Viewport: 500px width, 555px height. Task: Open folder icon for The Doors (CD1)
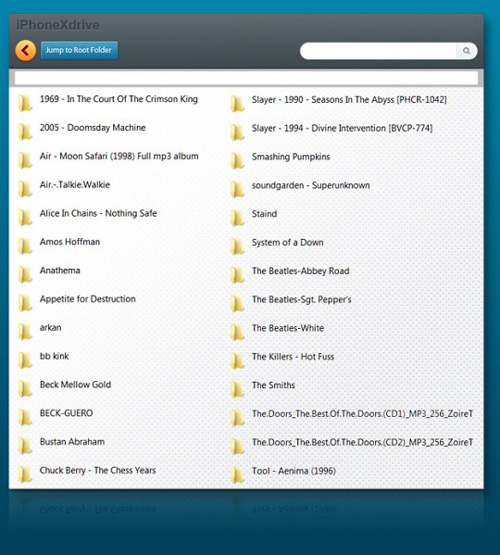coord(237,418)
